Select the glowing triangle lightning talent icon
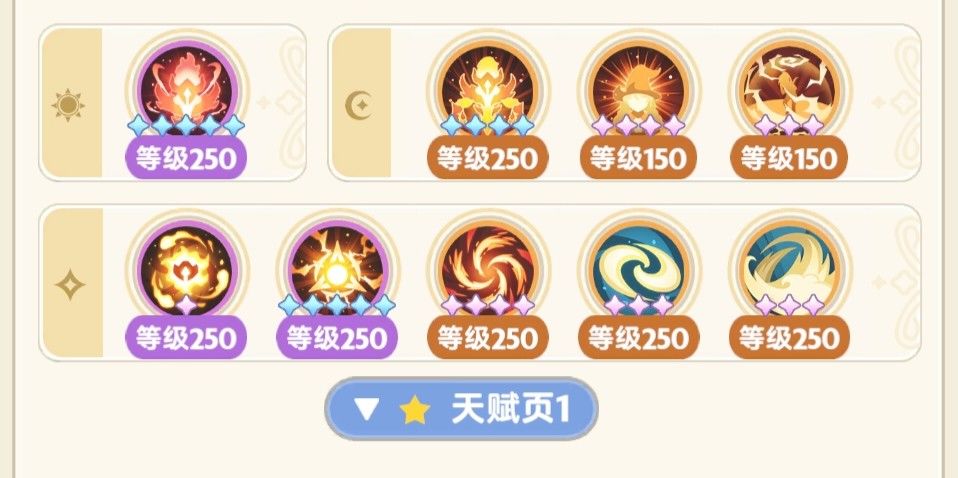 pos(337,270)
